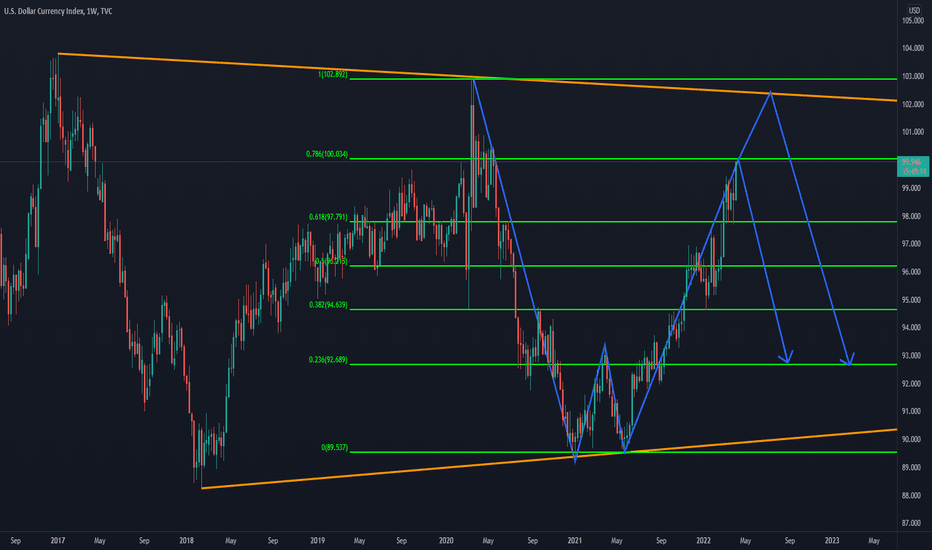Screen dimensions: 932x550
Task: Click the 1(102.892) Fibonacci level label
Action: click(333, 75)
